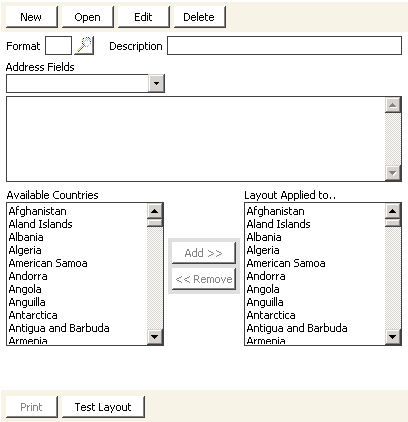Click the Print button
The height and width of the screenshot is (422, 408).
click(x=31, y=407)
